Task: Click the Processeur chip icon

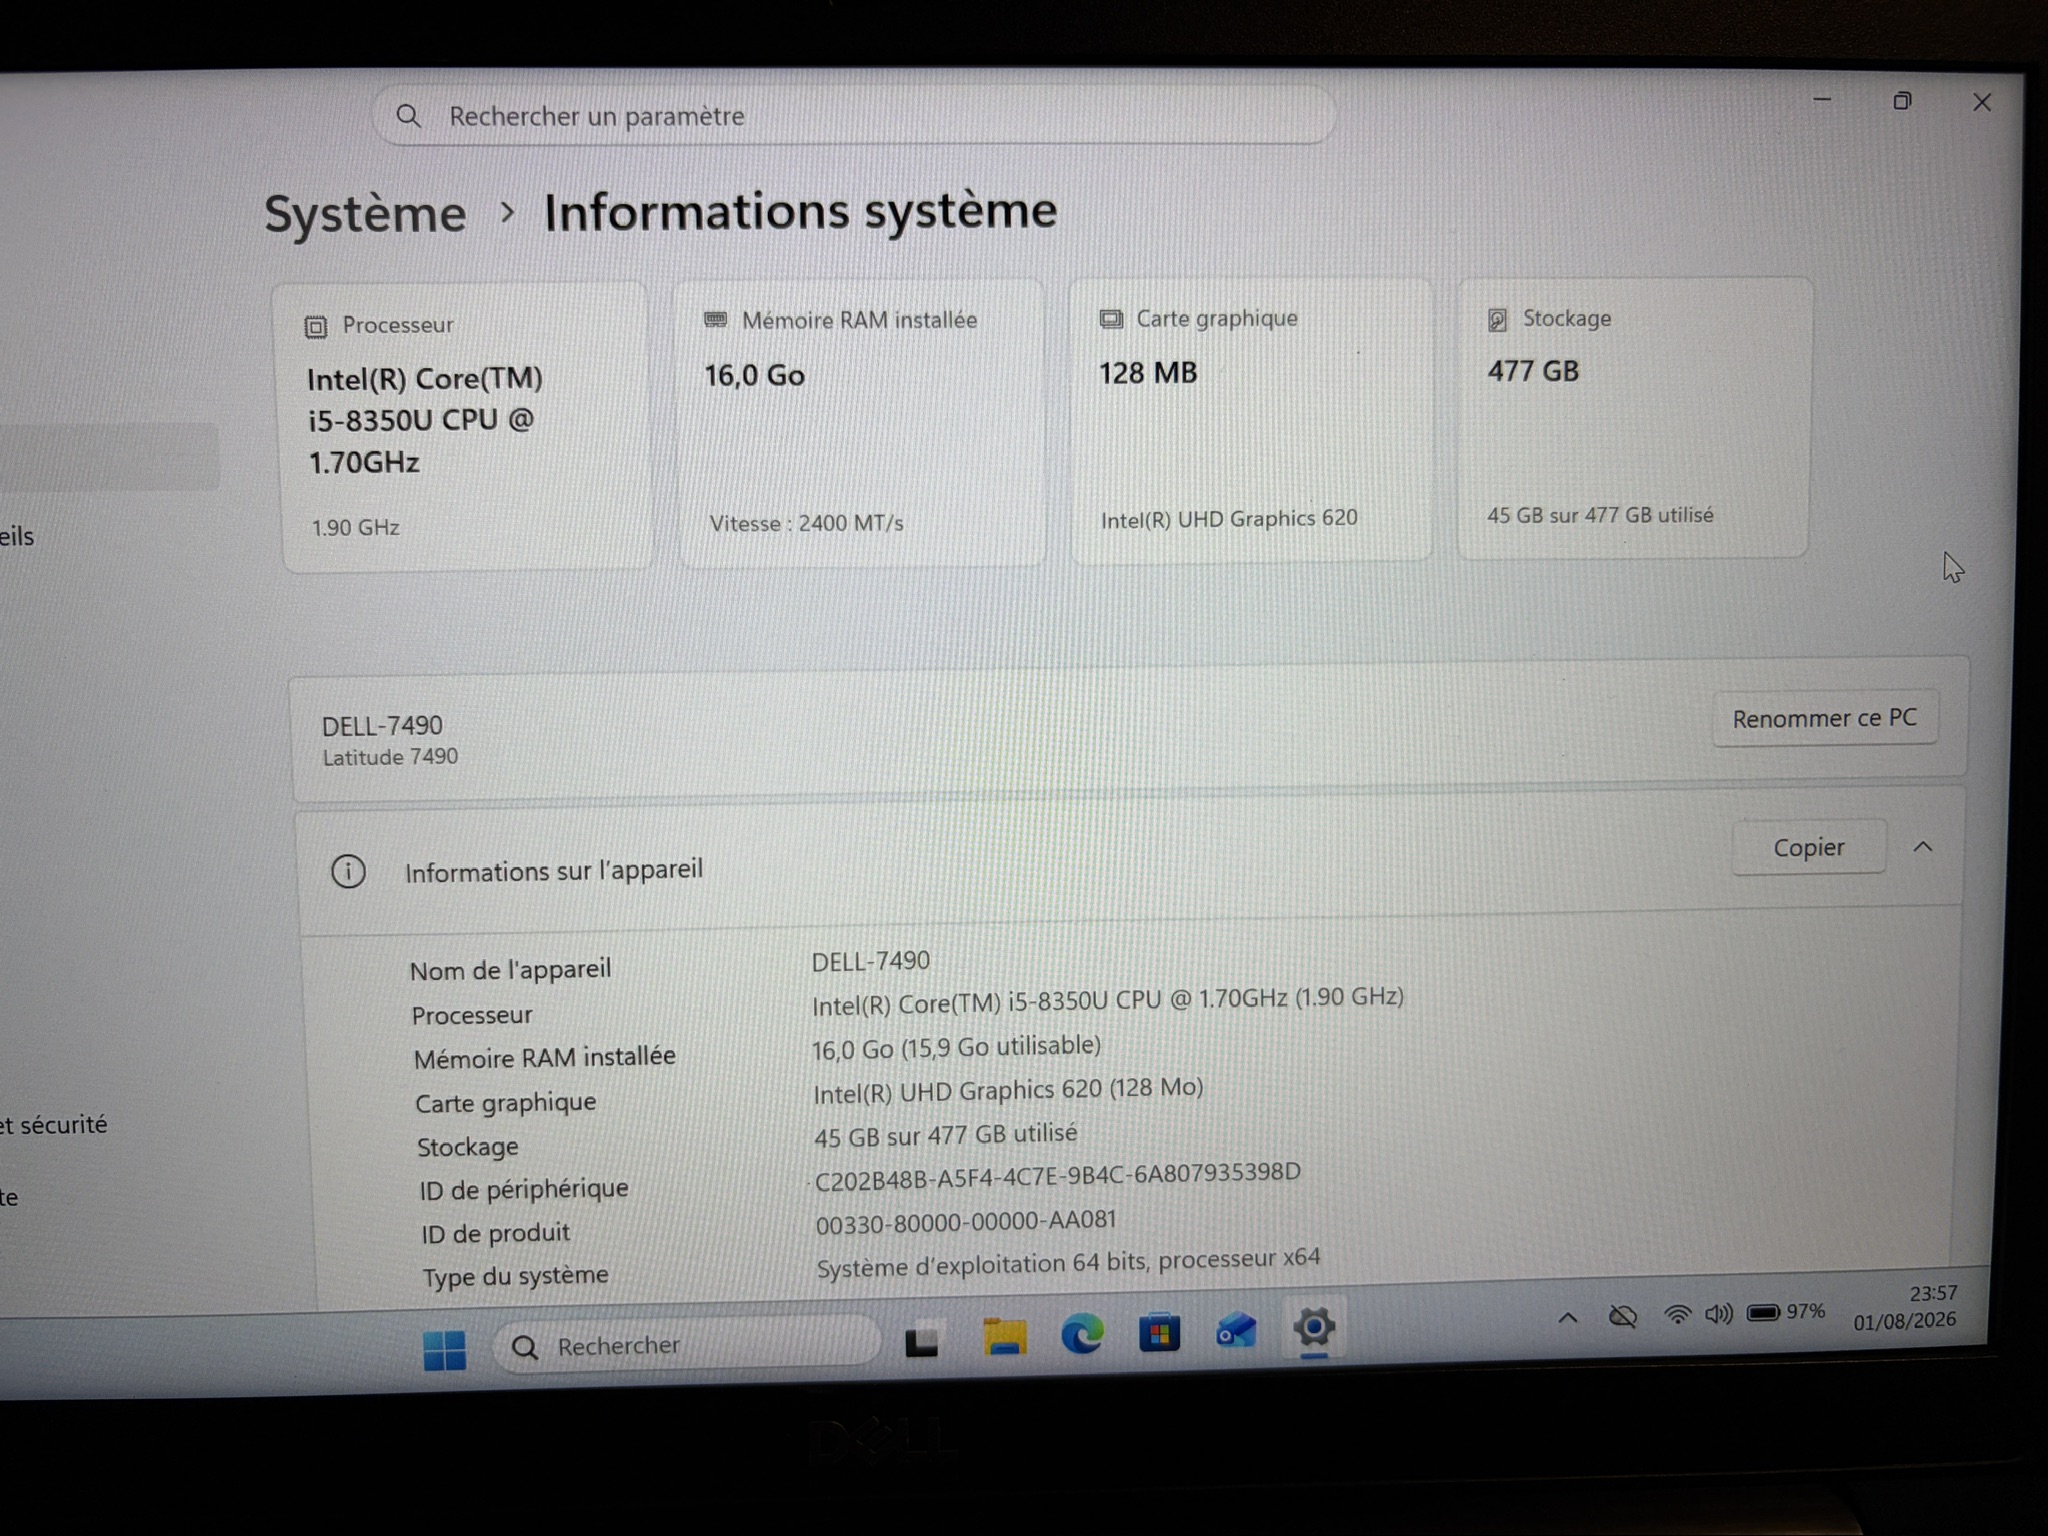Action: pos(316,326)
